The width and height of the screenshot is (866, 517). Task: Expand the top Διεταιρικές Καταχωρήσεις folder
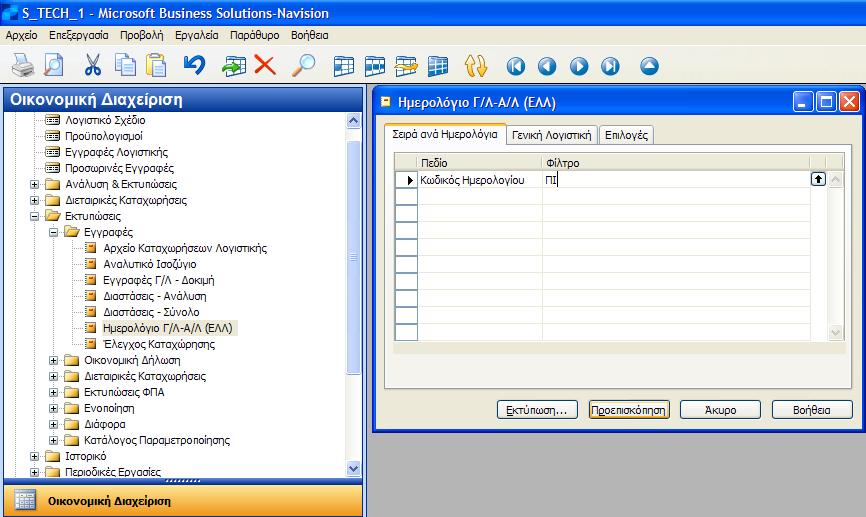coord(35,200)
